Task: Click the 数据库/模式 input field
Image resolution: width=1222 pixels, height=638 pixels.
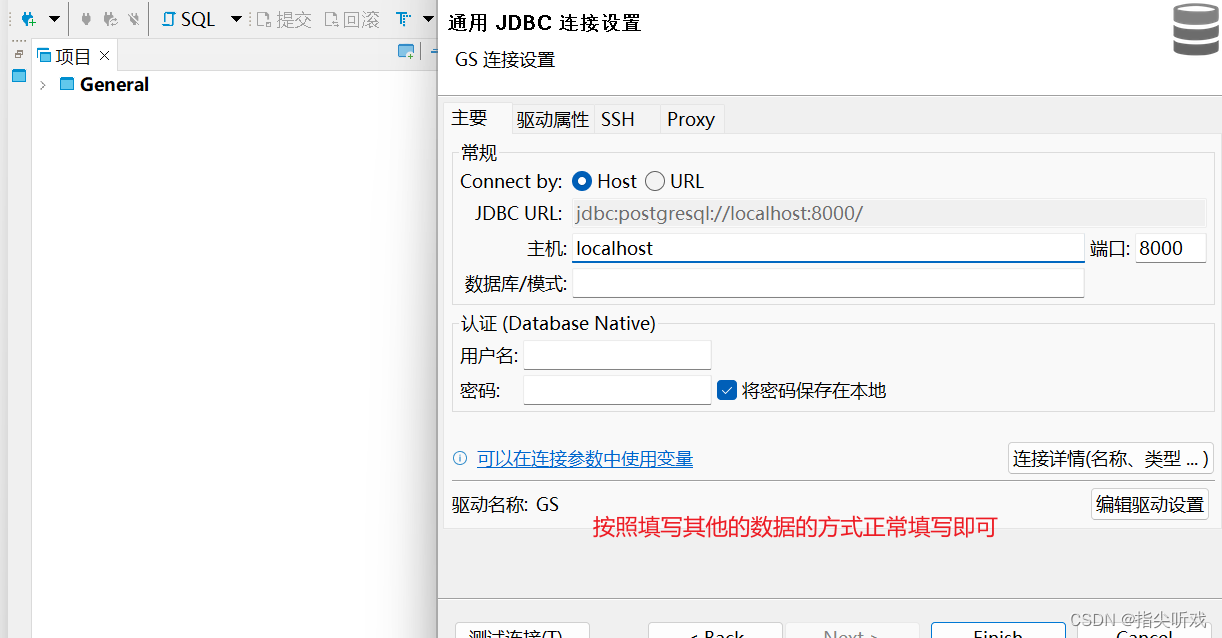Action: click(x=828, y=283)
